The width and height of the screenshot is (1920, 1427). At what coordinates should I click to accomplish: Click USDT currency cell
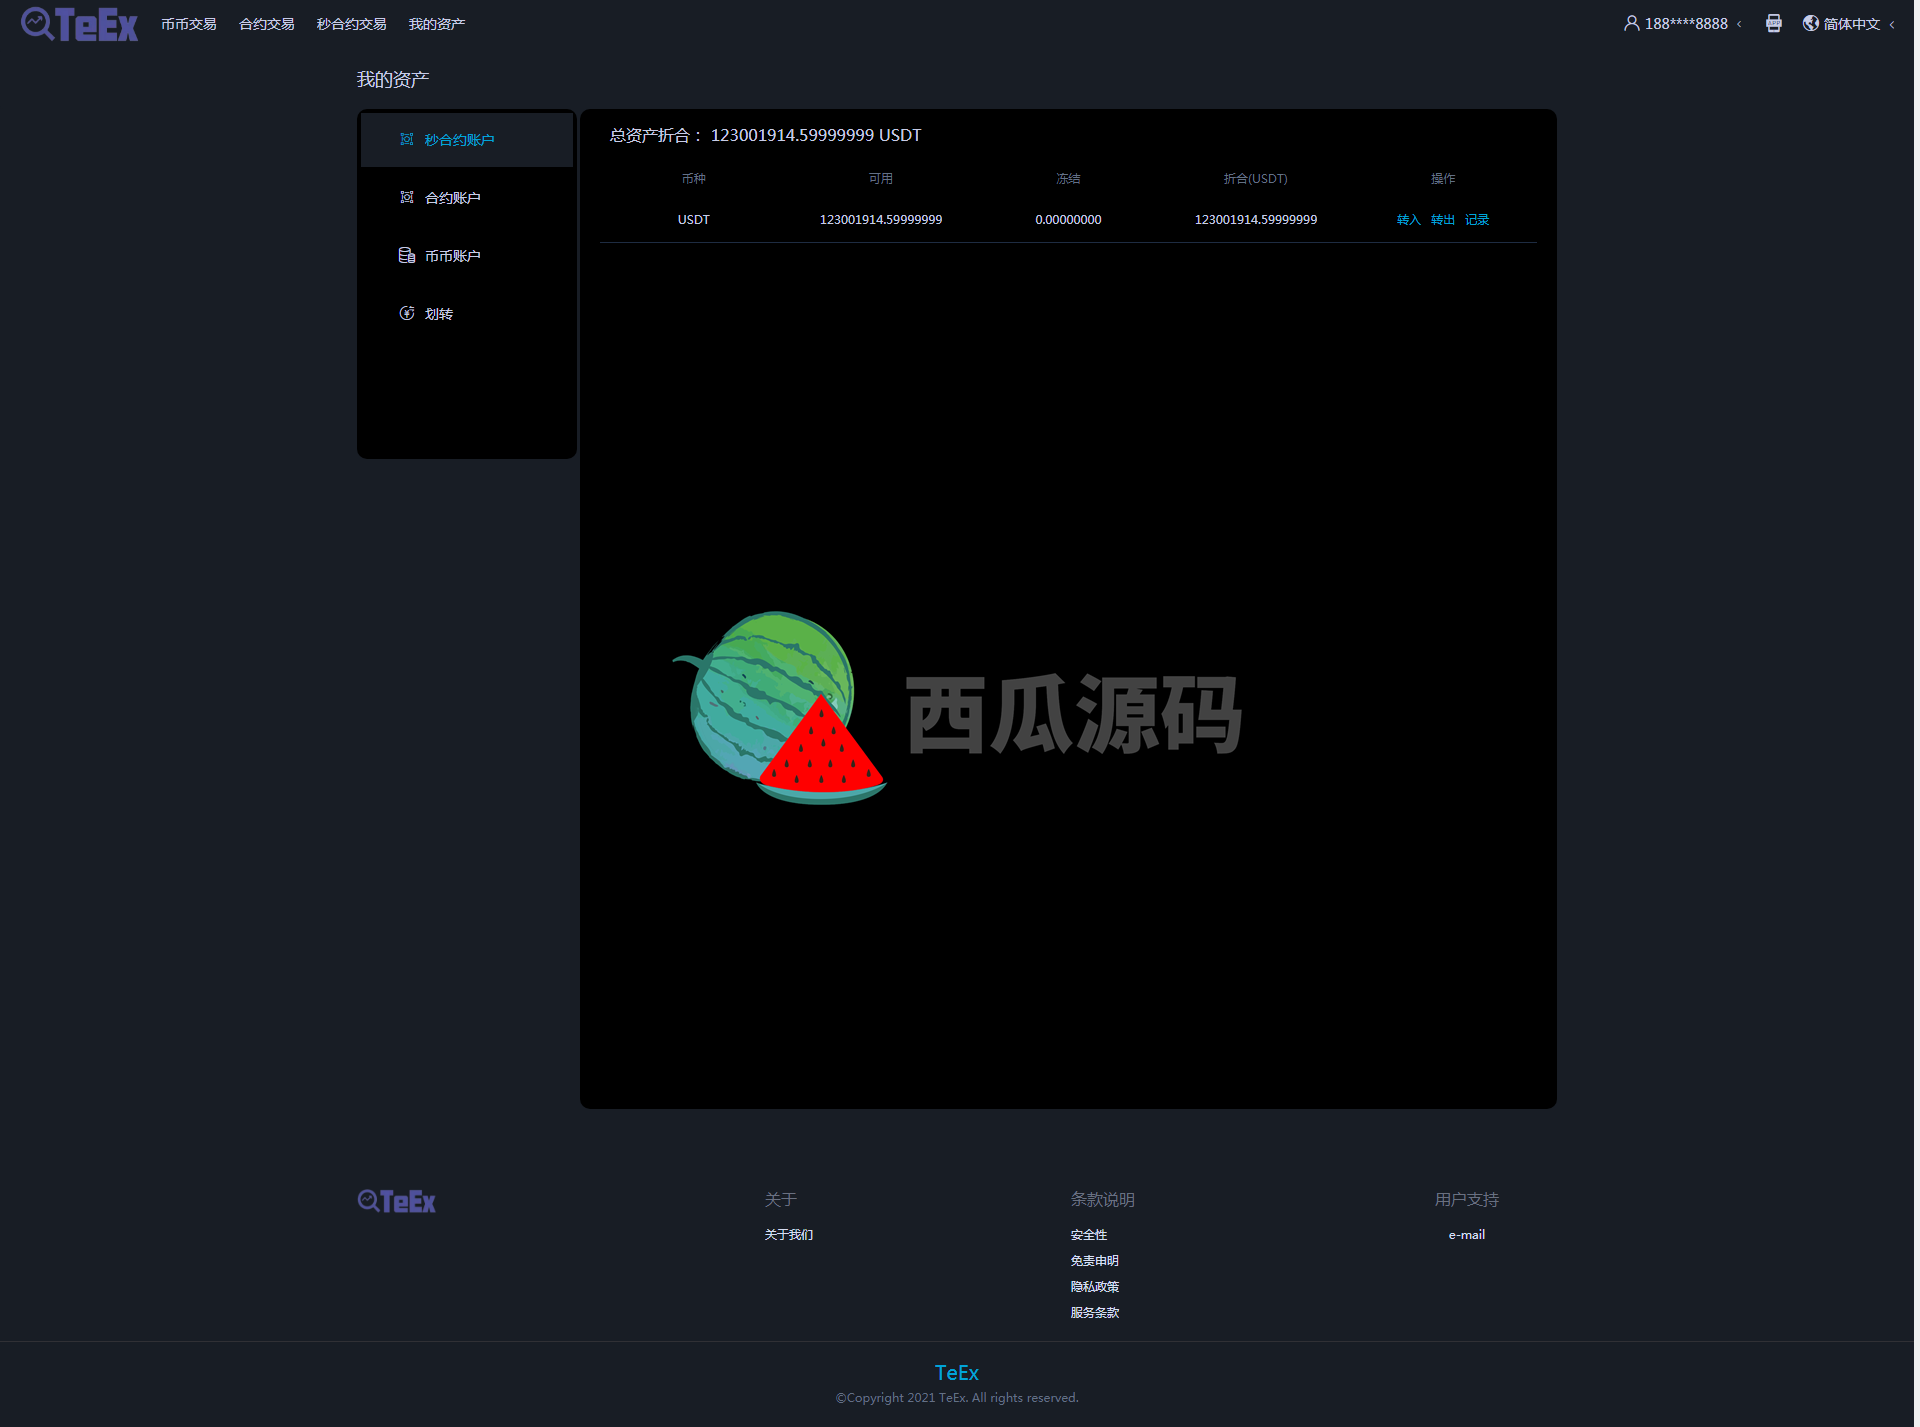pos(694,220)
